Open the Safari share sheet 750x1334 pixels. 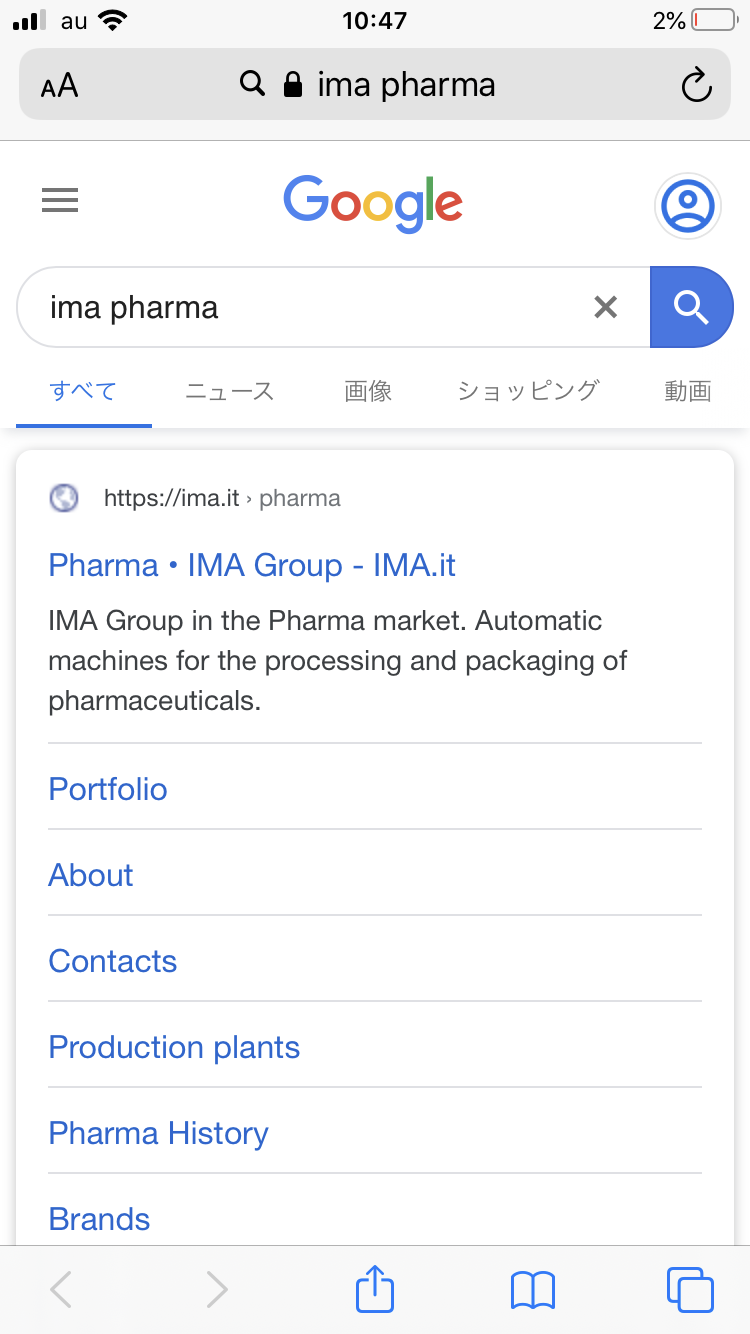375,1289
